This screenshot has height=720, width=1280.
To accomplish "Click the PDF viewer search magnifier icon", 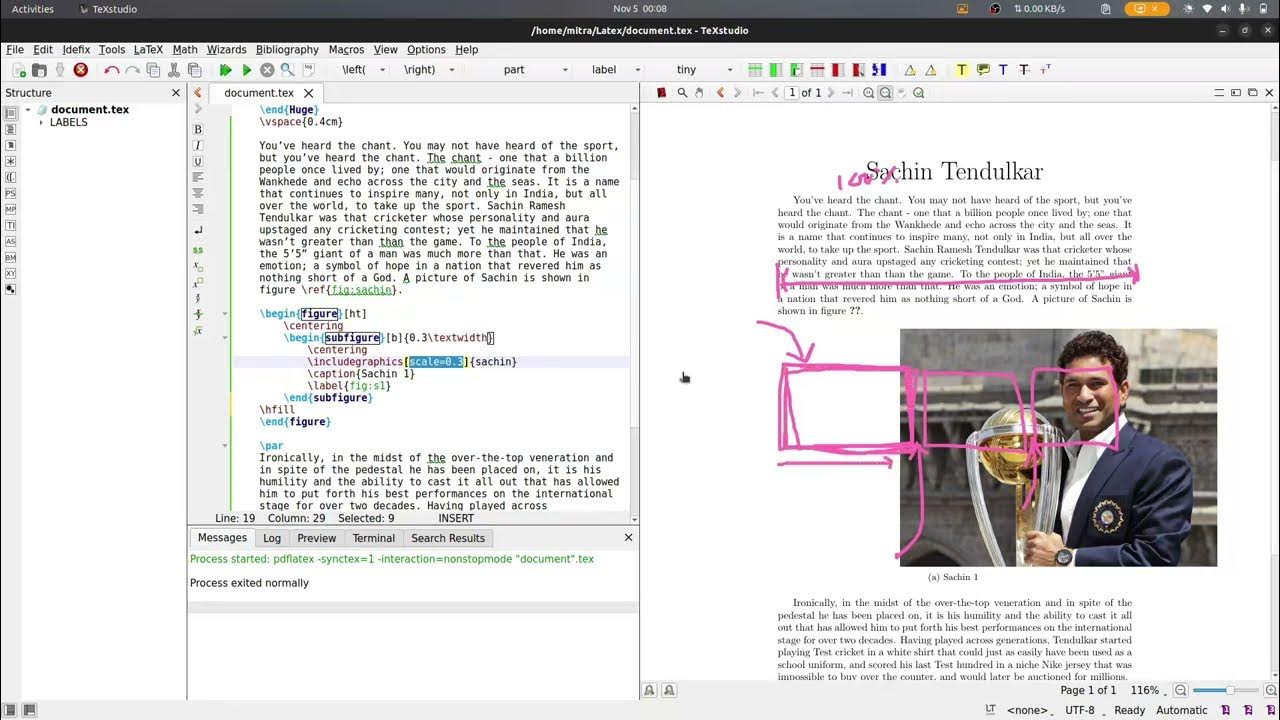I will click(x=682, y=93).
